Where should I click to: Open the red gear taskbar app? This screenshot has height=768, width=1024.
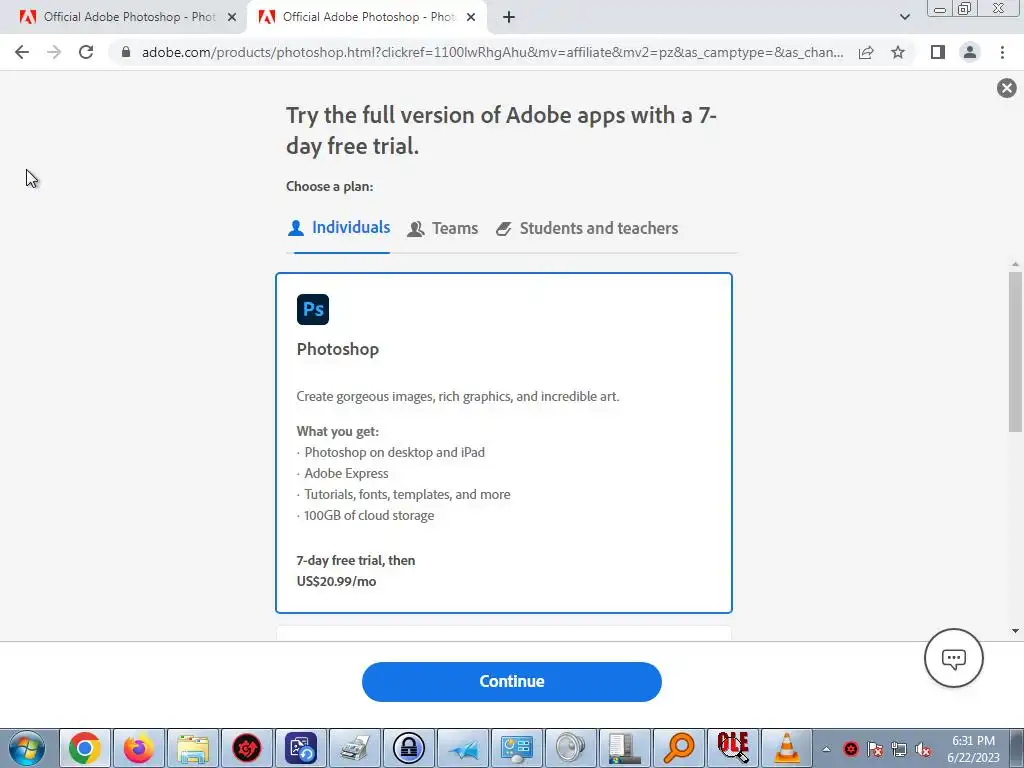coord(247,748)
